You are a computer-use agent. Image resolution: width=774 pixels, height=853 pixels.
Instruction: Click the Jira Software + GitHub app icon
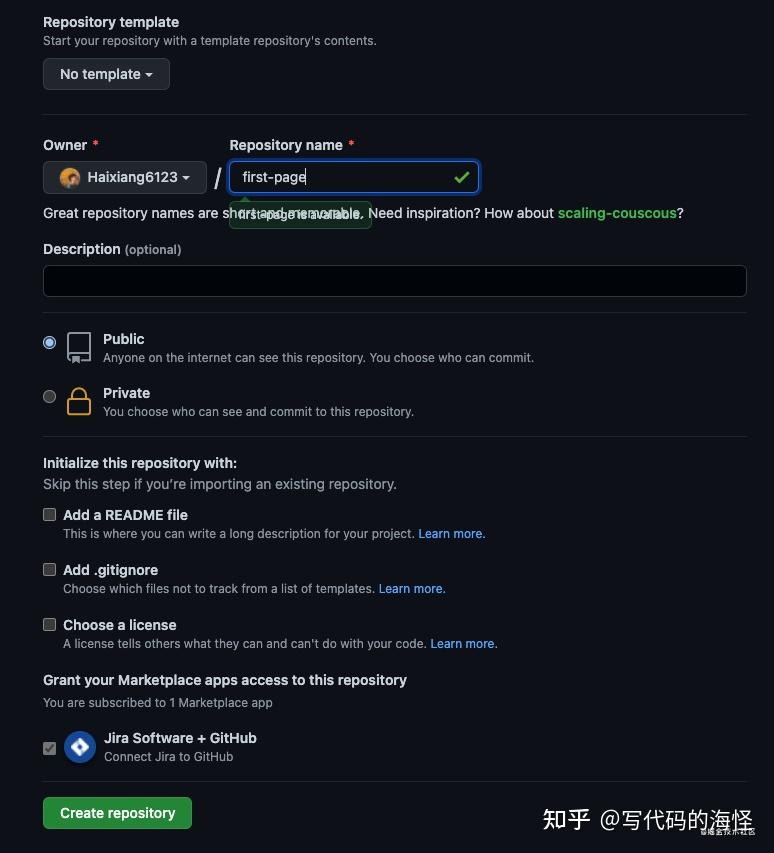pyautogui.click(x=79, y=746)
